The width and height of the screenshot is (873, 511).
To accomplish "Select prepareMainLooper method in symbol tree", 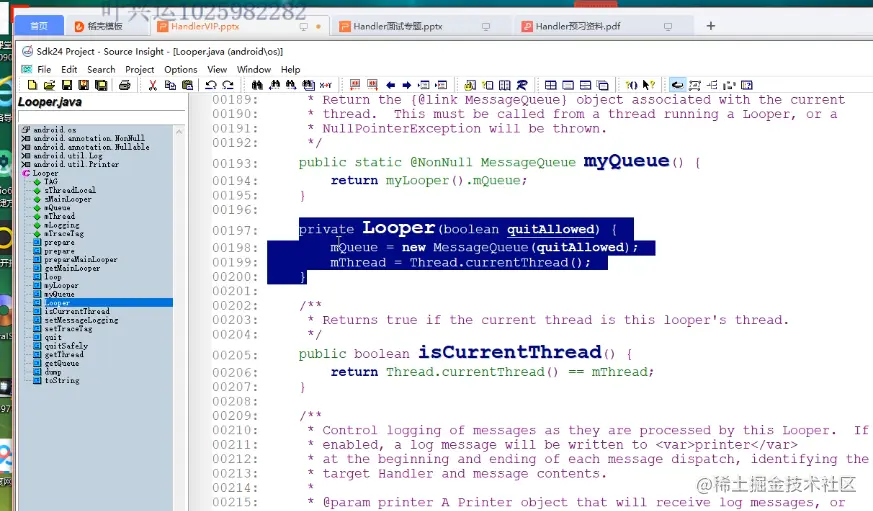I will coord(81,259).
